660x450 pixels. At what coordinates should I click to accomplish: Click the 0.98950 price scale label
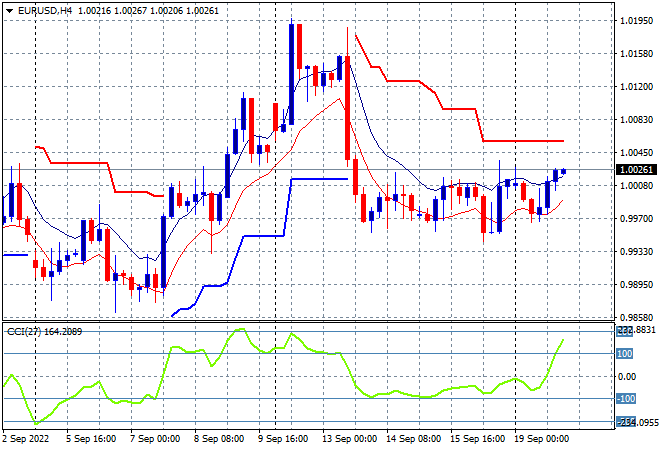point(636,285)
